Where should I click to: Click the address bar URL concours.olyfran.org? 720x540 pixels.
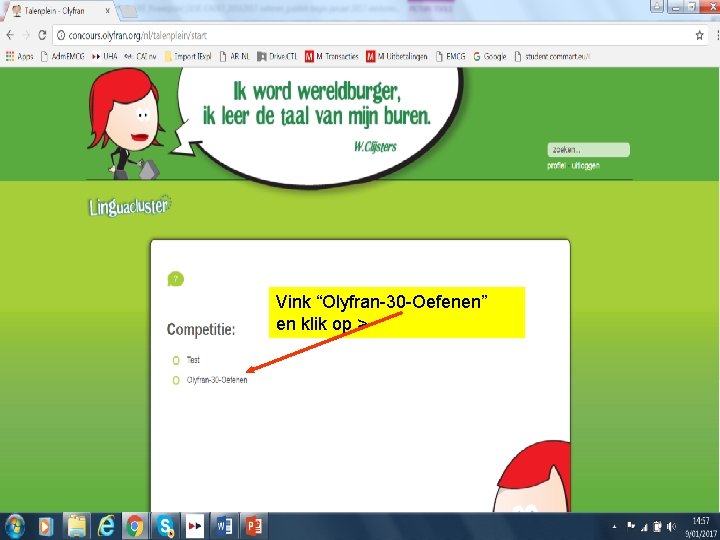(137, 35)
